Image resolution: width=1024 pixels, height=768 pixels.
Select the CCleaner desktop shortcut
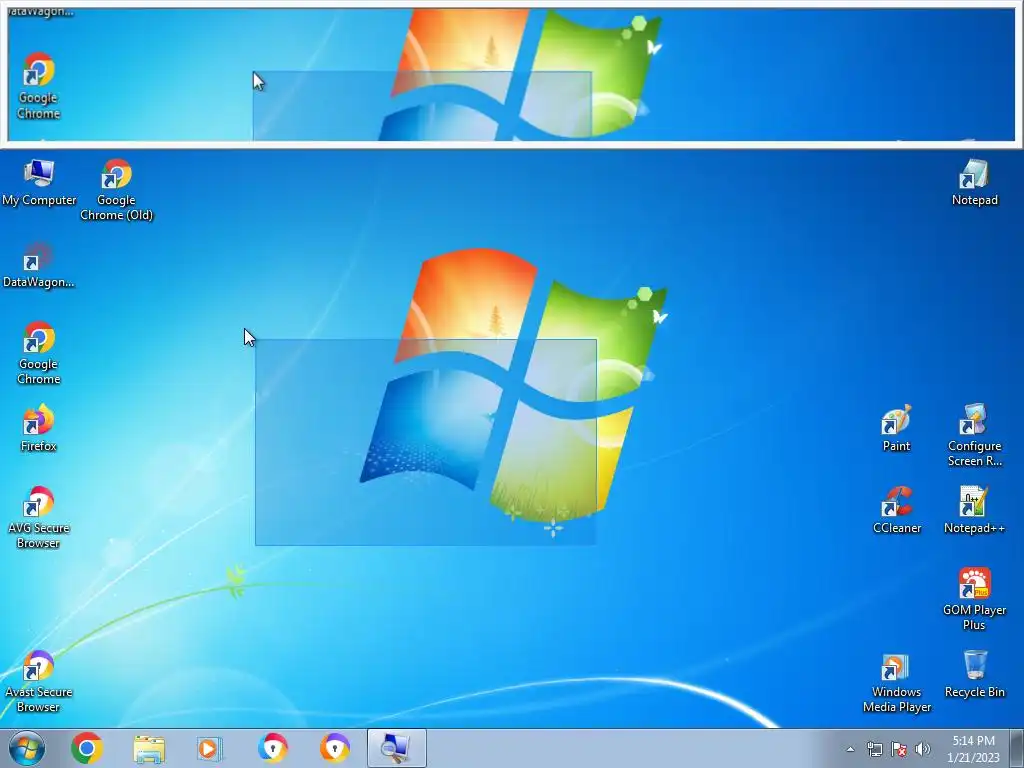click(896, 511)
